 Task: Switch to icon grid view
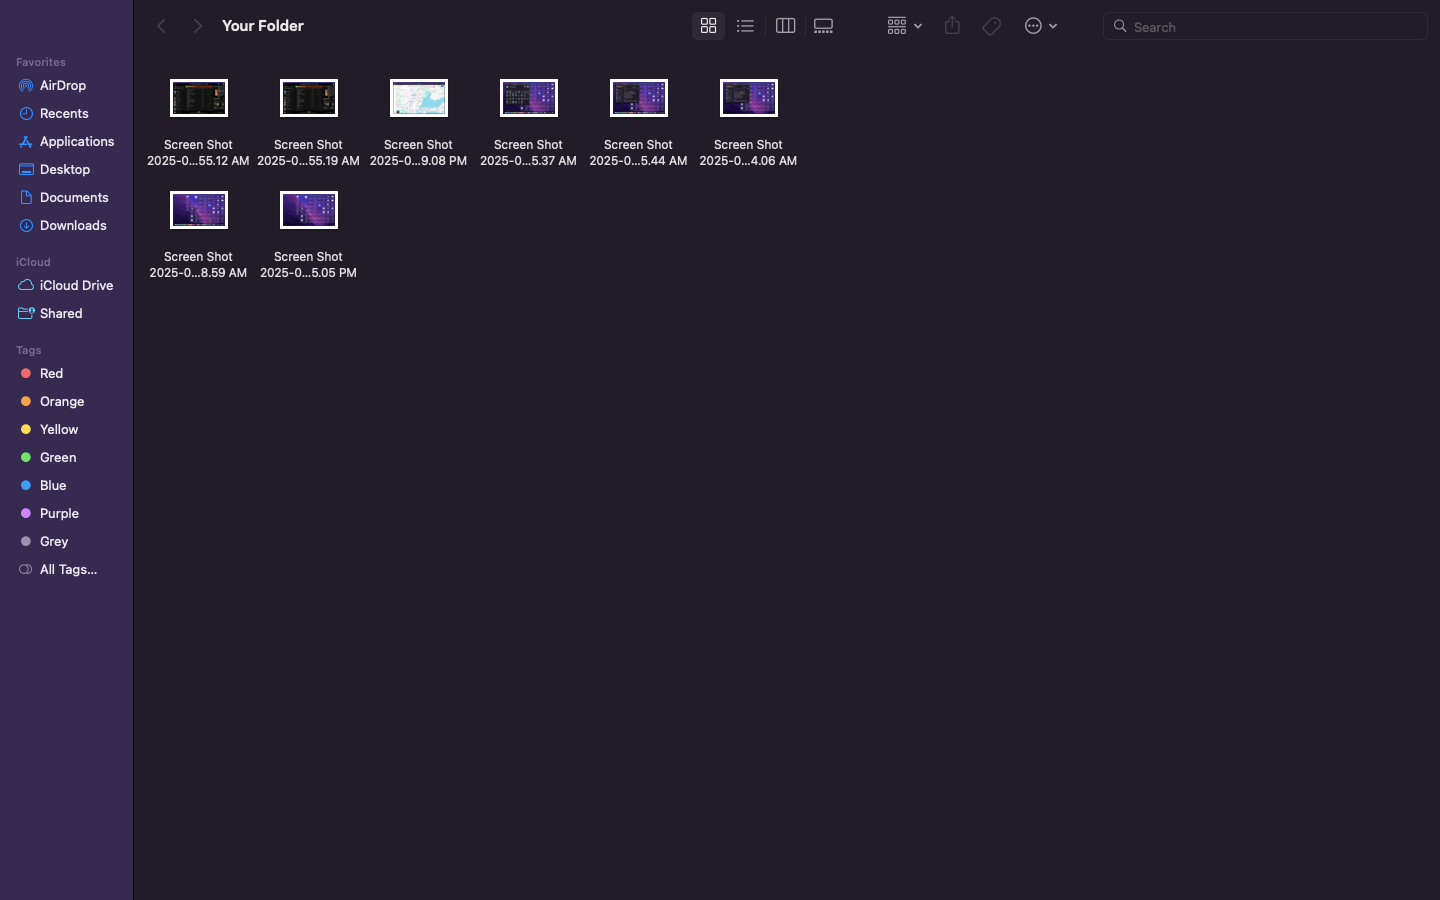pyautogui.click(x=708, y=26)
